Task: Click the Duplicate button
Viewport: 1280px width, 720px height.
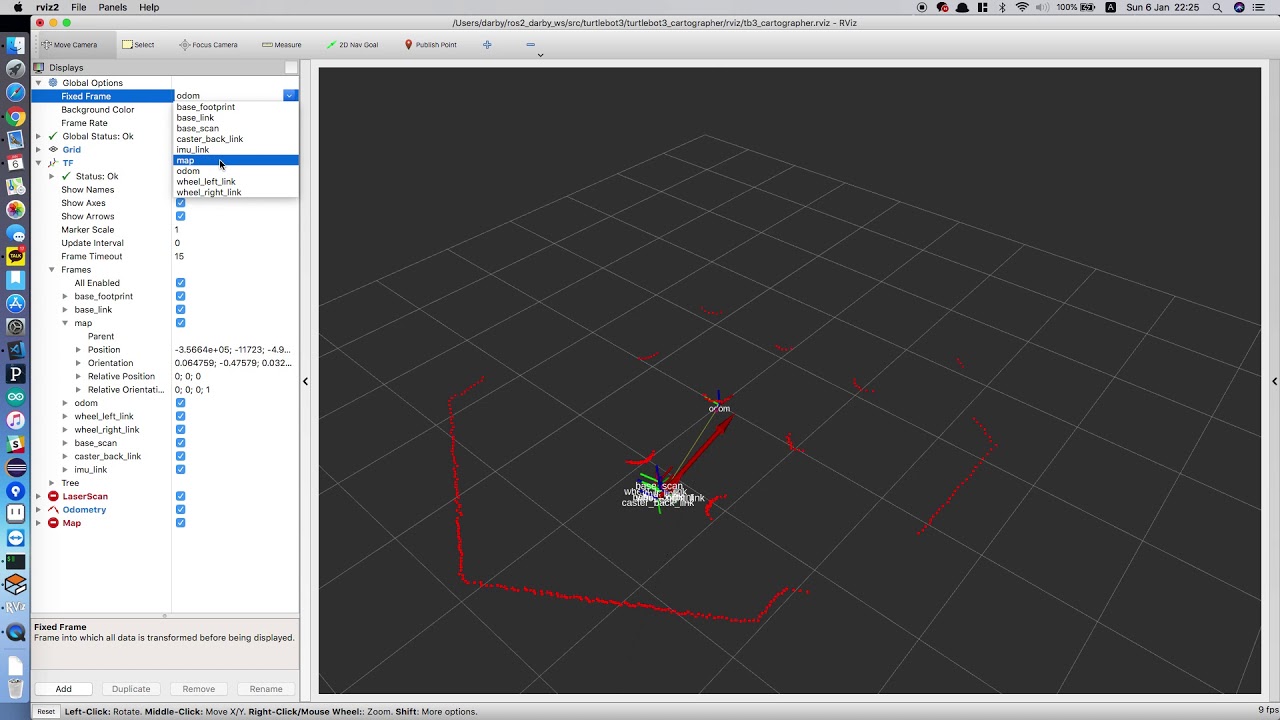Action: (x=131, y=689)
